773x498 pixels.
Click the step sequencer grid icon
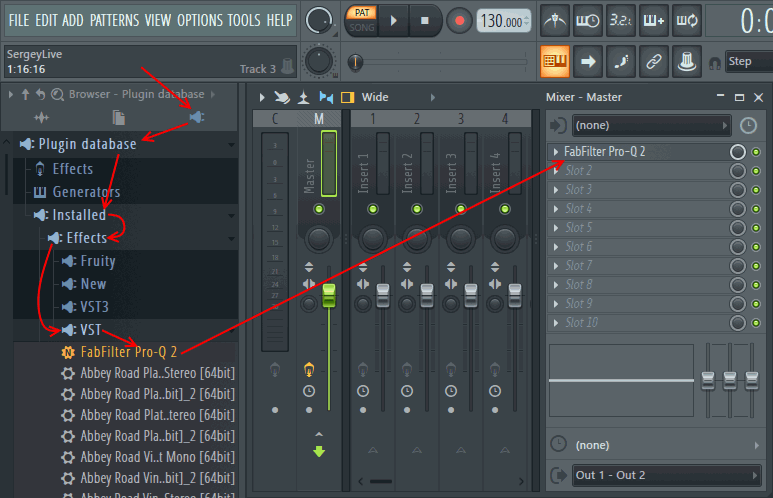click(555, 61)
